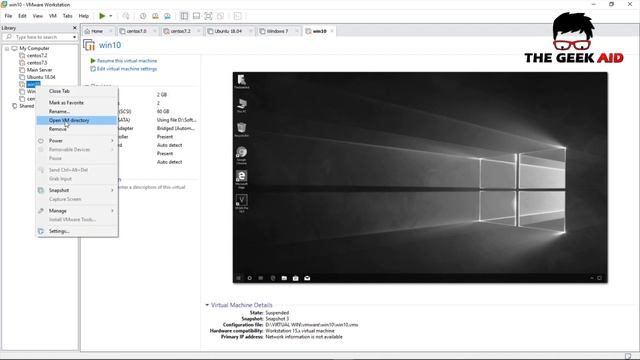Click the win10 VM screen preview thumbnail
This screenshot has width=640, height=360.
(420, 178)
